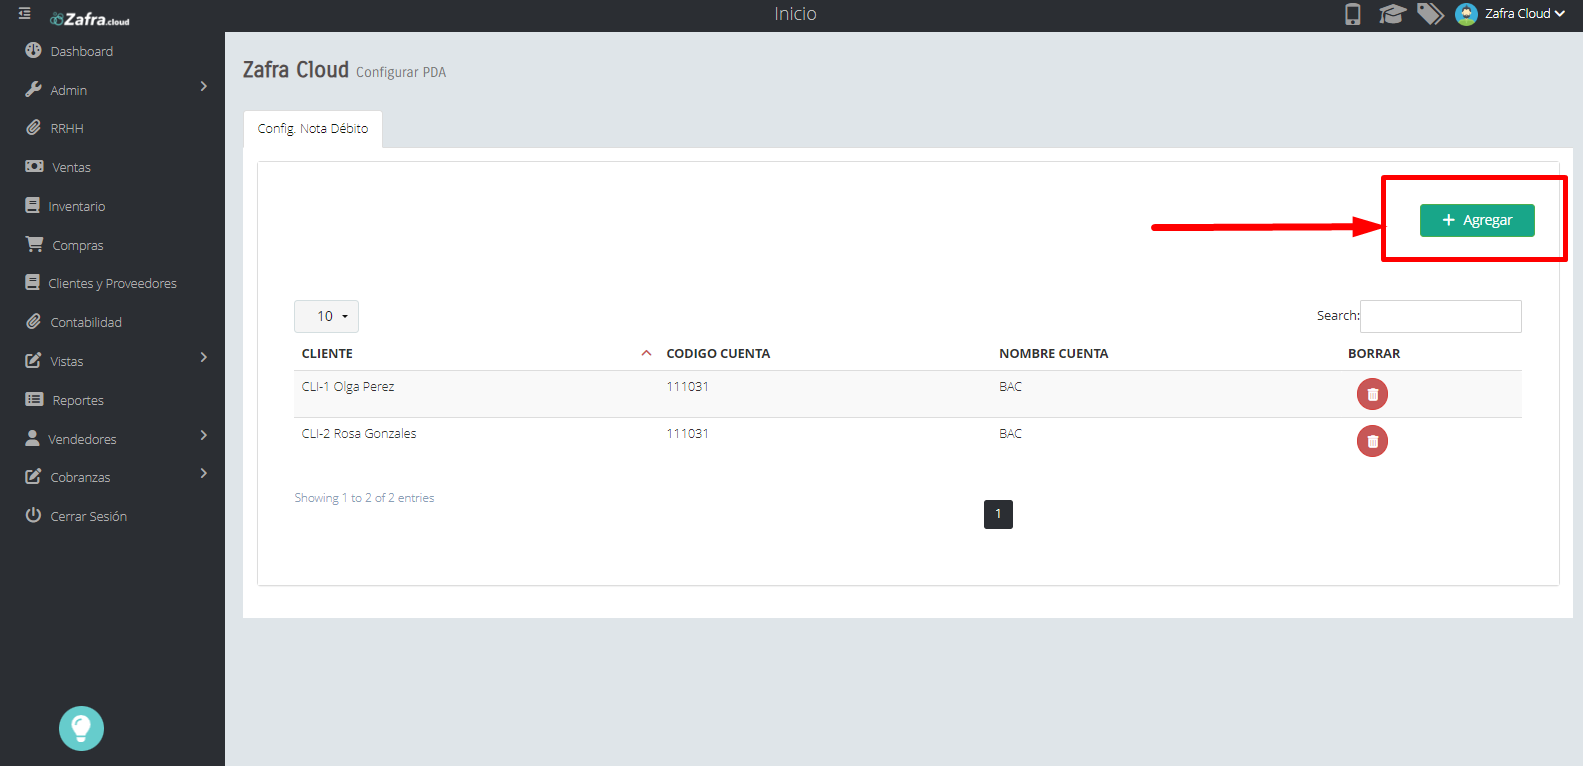Sort by CODIGO CUENTA column header
The width and height of the screenshot is (1583, 766).
click(x=718, y=354)
